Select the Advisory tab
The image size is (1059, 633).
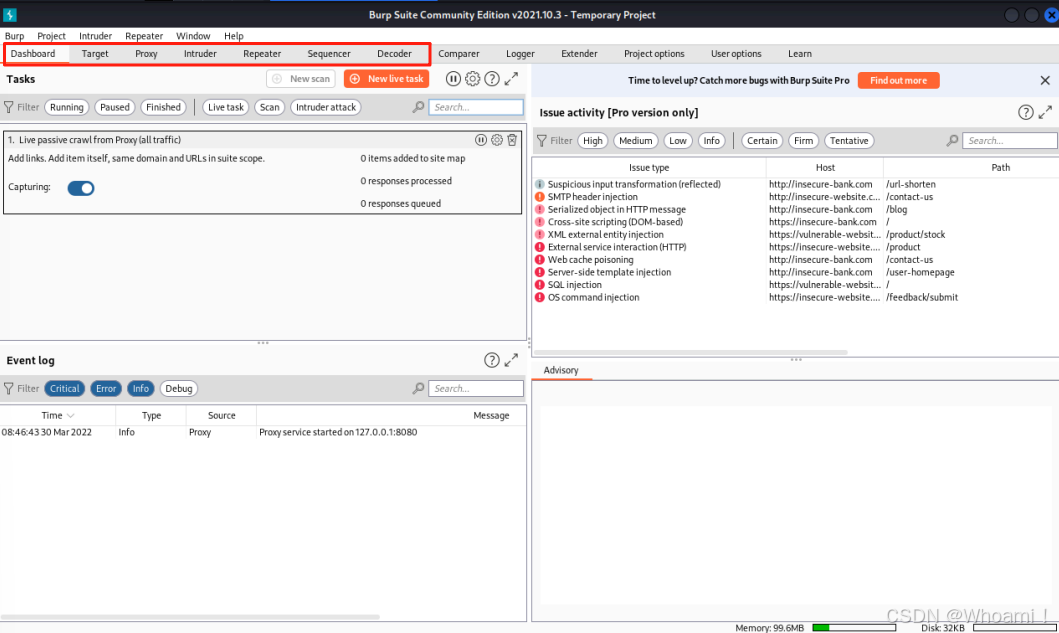click(x=561, y=370)
